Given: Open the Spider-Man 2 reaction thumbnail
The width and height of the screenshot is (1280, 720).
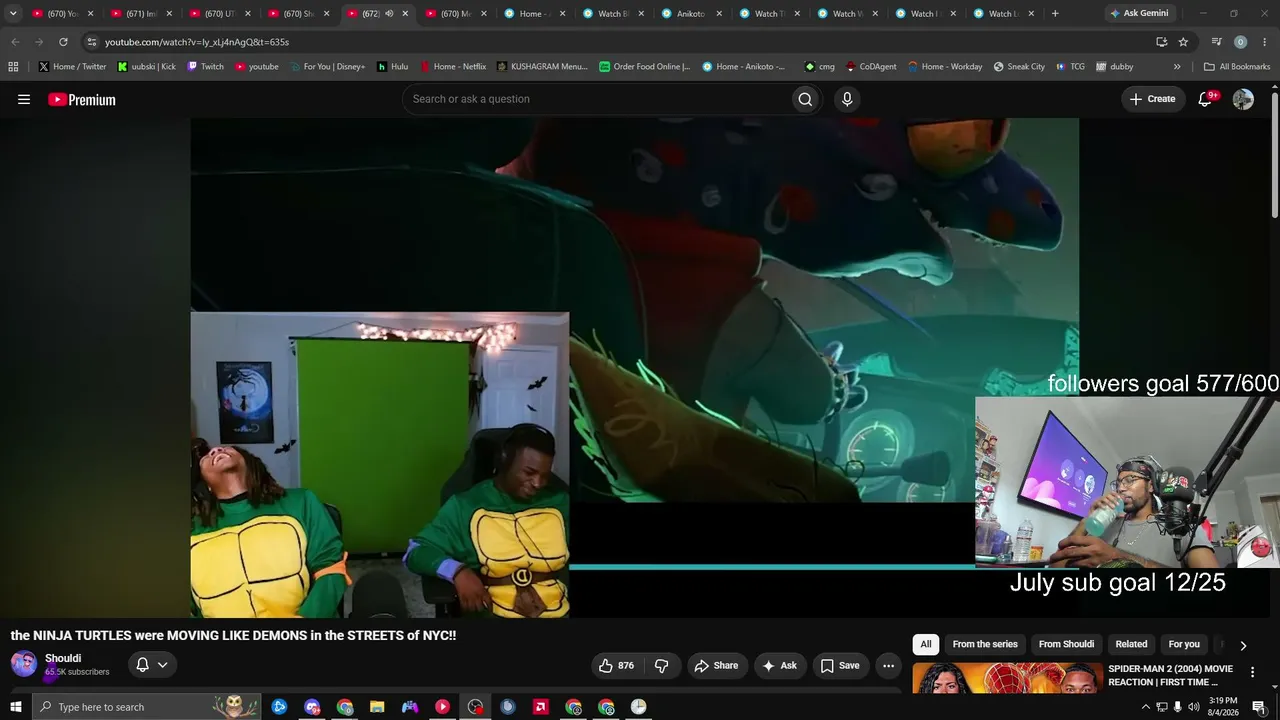Looking at the screenshot, I should (1007, 677).
